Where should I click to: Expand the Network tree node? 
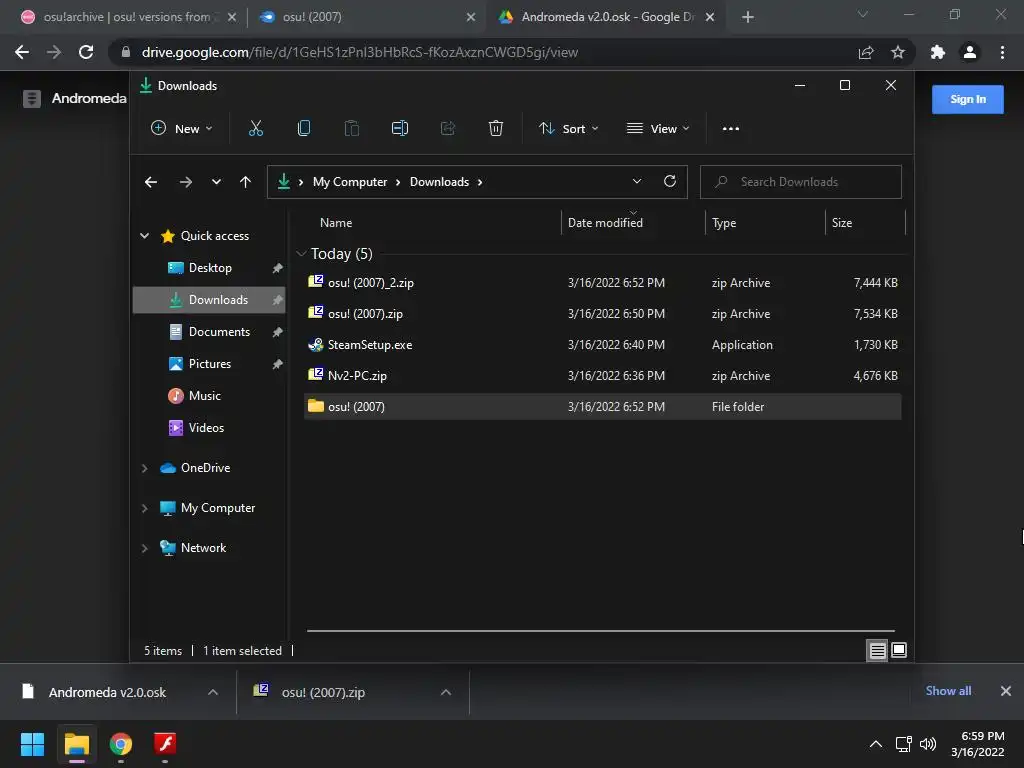coord(144,548)
